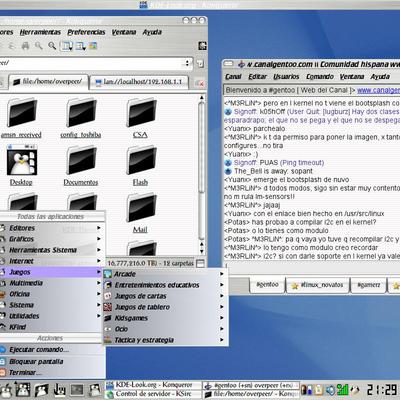
Task: Click #gentoo KSirc taskbar entry
Action: tap(251, 385)
